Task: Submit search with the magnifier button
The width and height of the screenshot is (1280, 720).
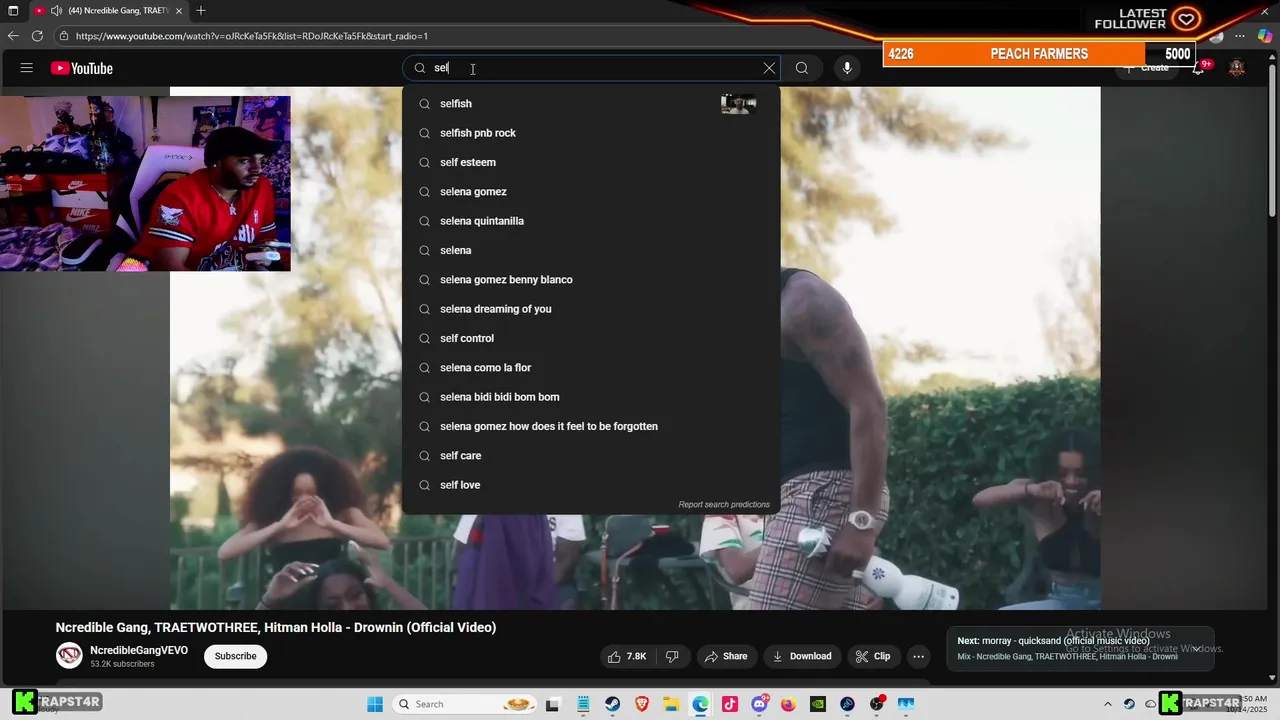Action: 802,68
